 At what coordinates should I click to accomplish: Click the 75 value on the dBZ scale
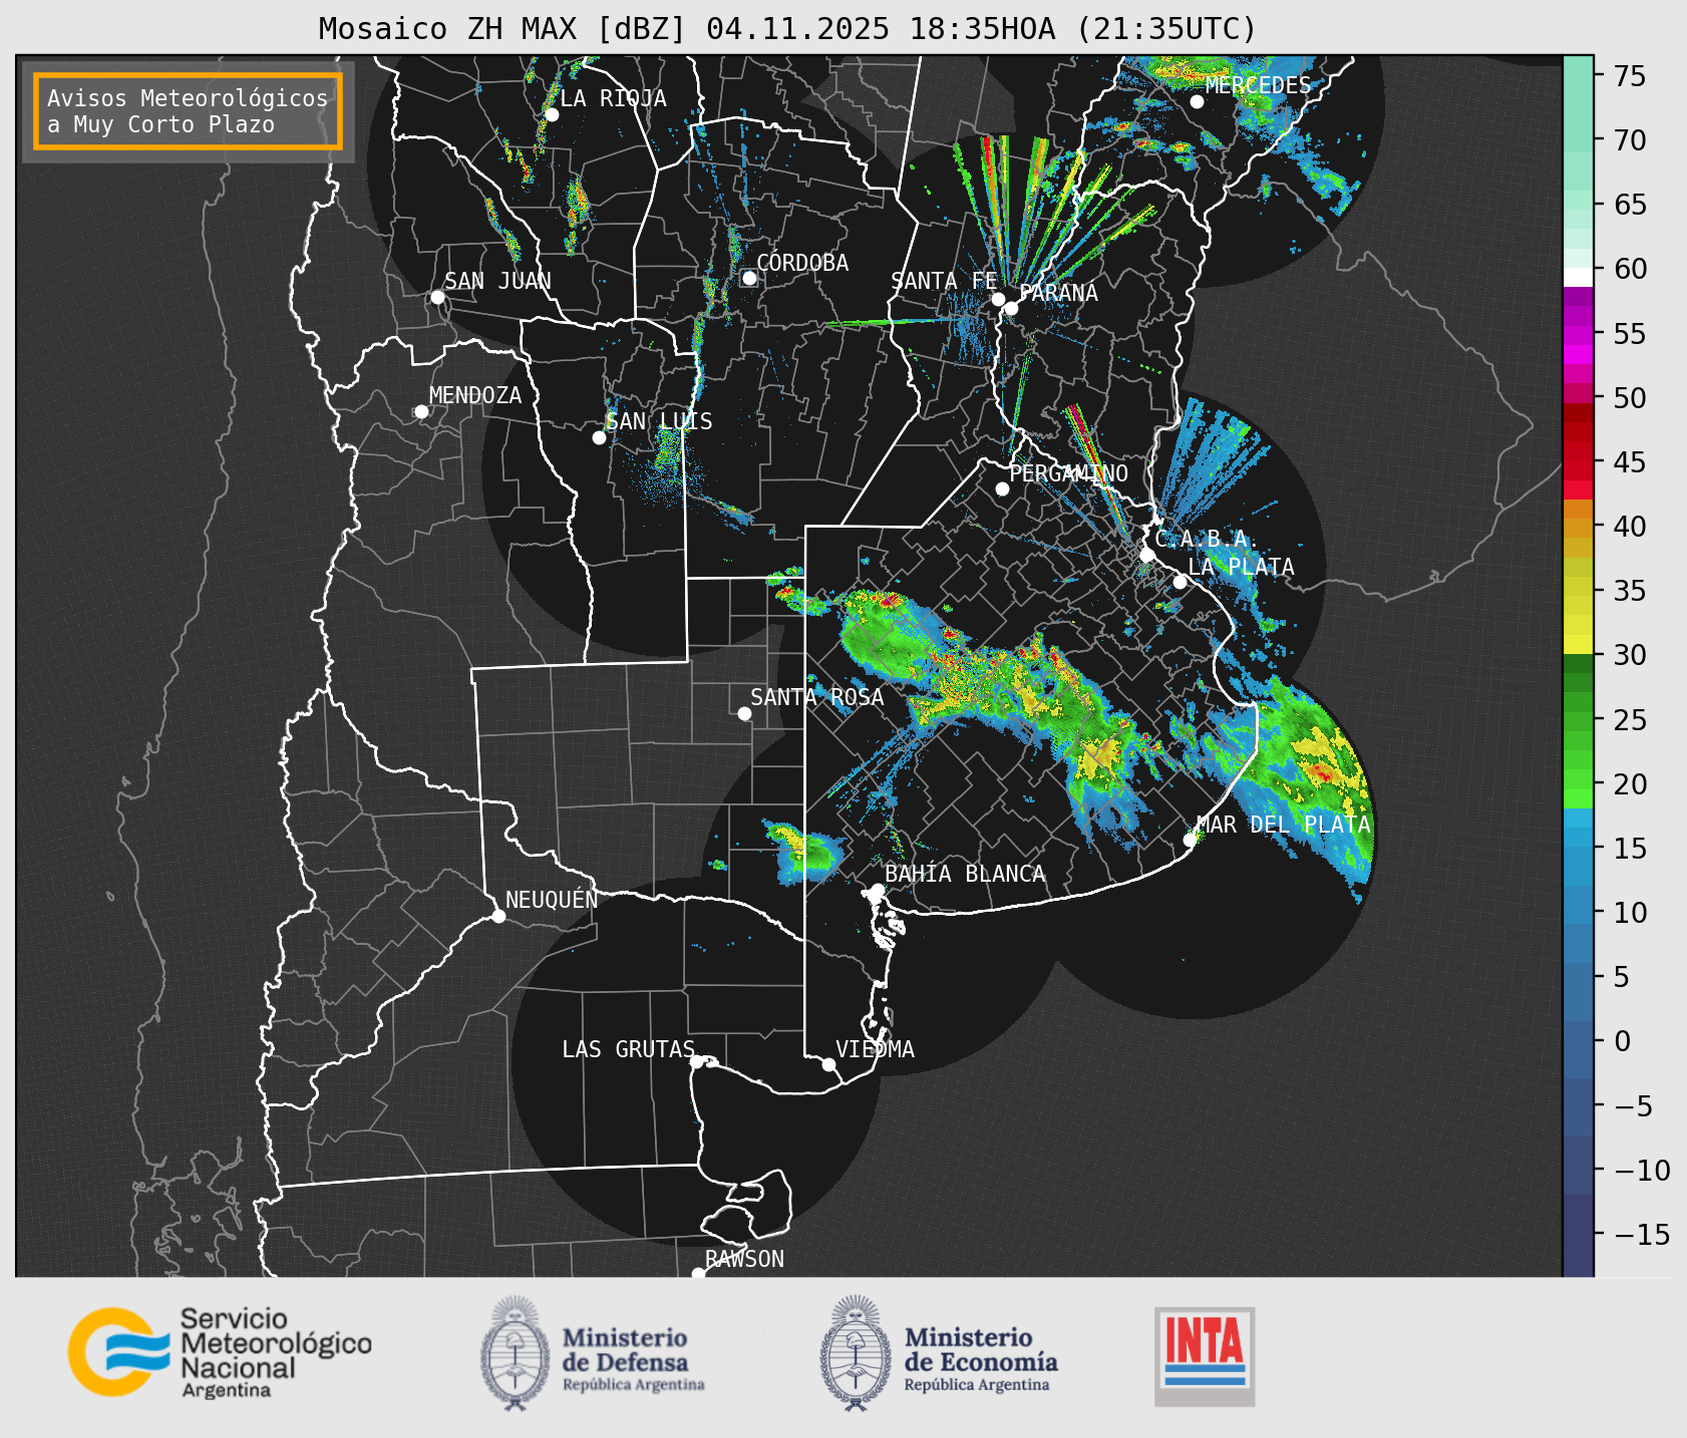pyautogui.click(x=1629, y=76)
